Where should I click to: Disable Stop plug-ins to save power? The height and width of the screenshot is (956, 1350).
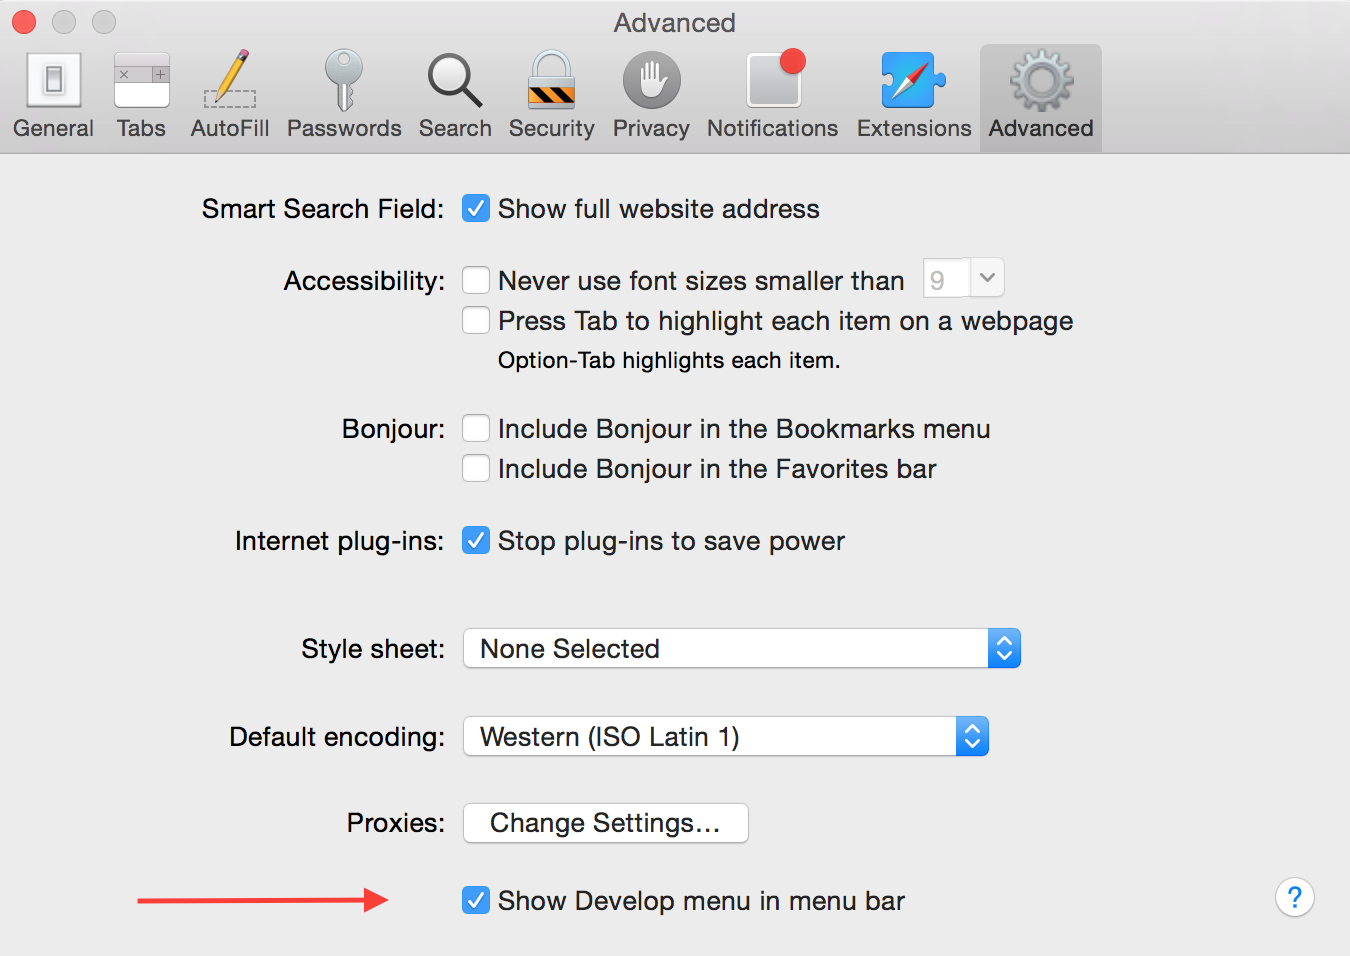[476, 540]
